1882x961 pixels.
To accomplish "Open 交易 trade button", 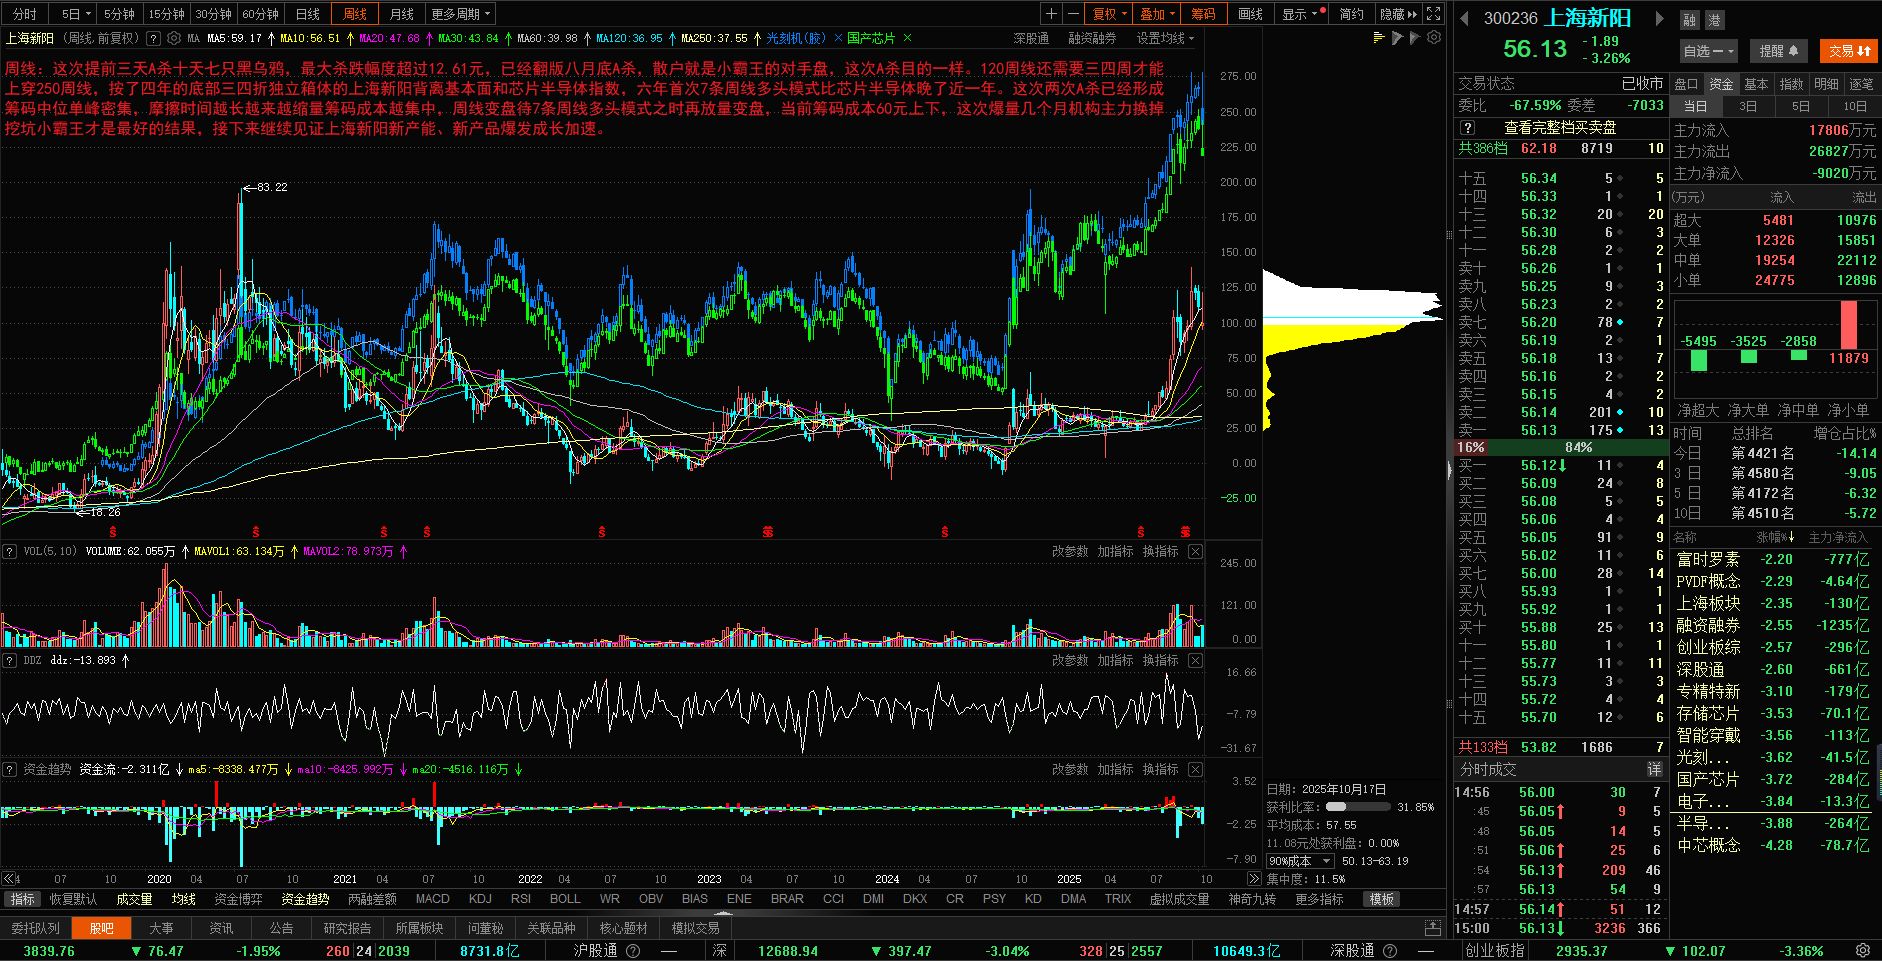I will point(1849,51).
